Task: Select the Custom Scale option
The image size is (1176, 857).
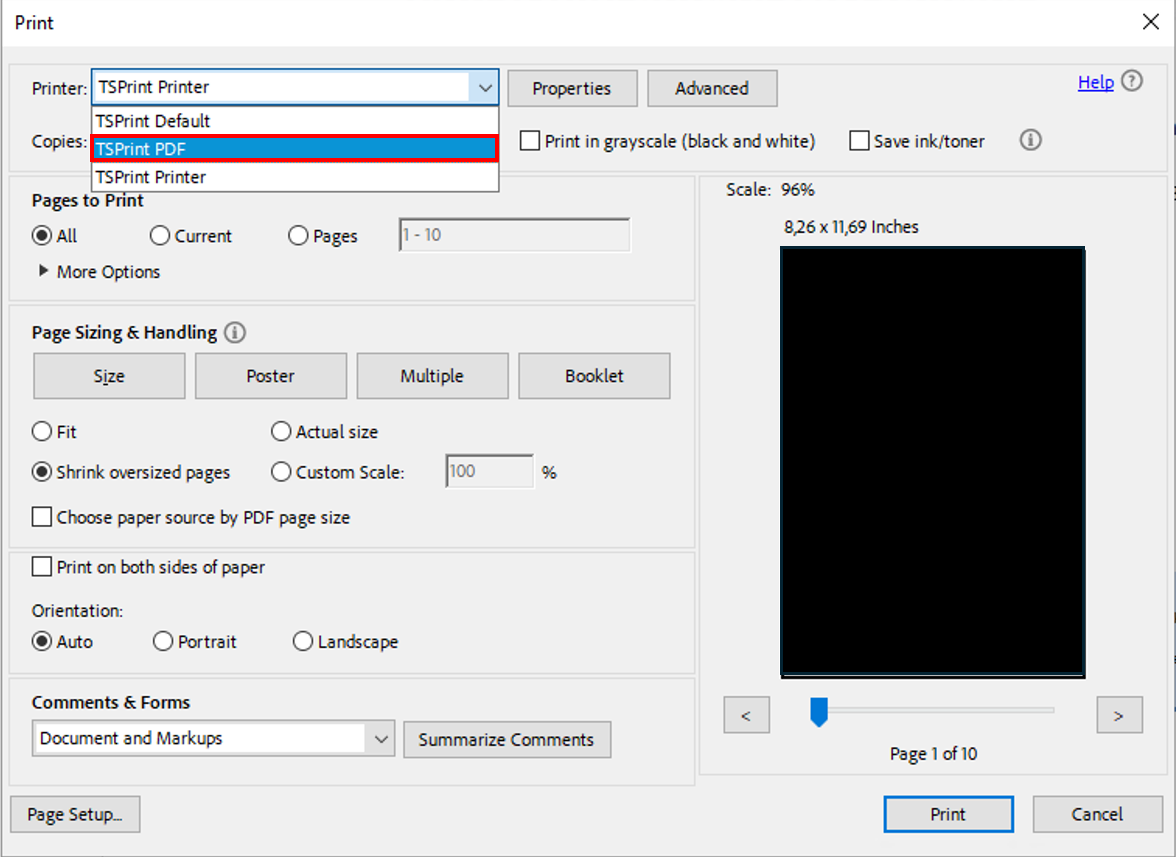Action: (x=281, y=472)
